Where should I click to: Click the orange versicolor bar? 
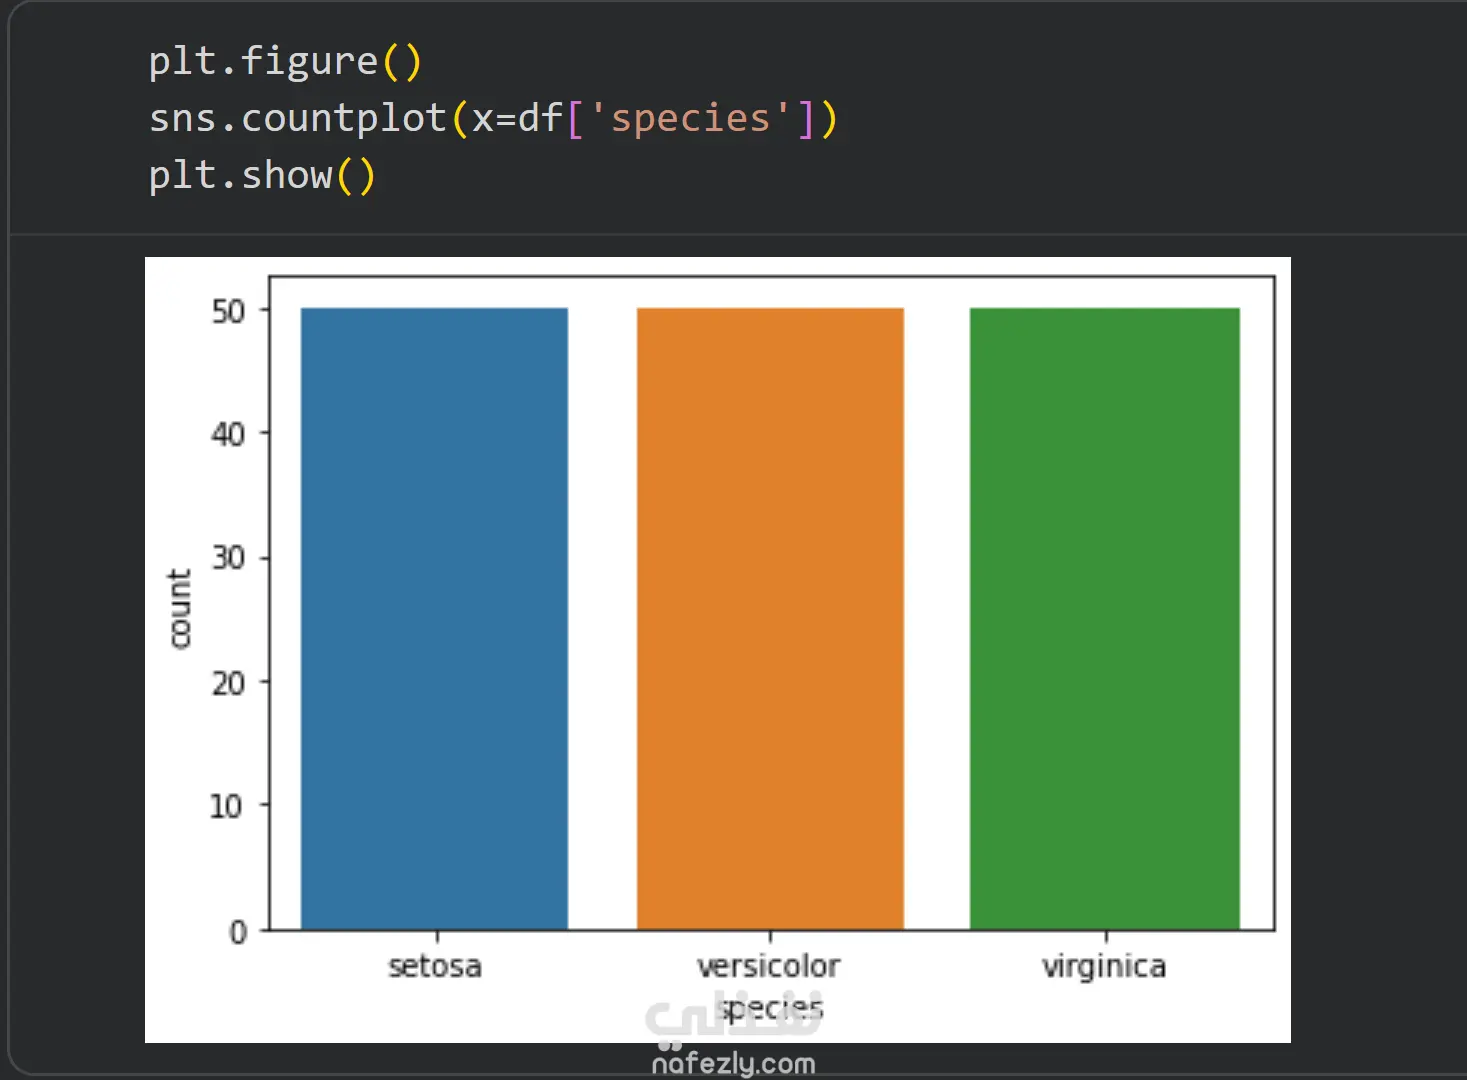coord(770,618)
